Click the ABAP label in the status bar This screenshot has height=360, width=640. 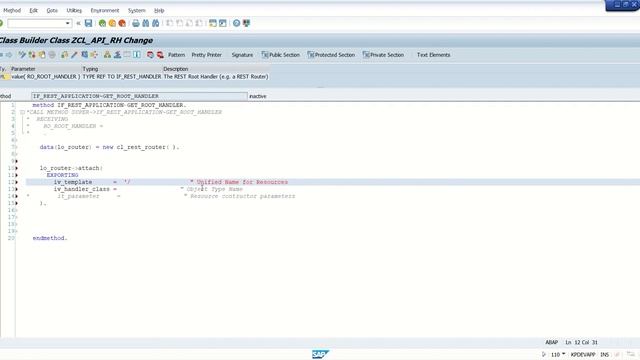pos(551,342)
